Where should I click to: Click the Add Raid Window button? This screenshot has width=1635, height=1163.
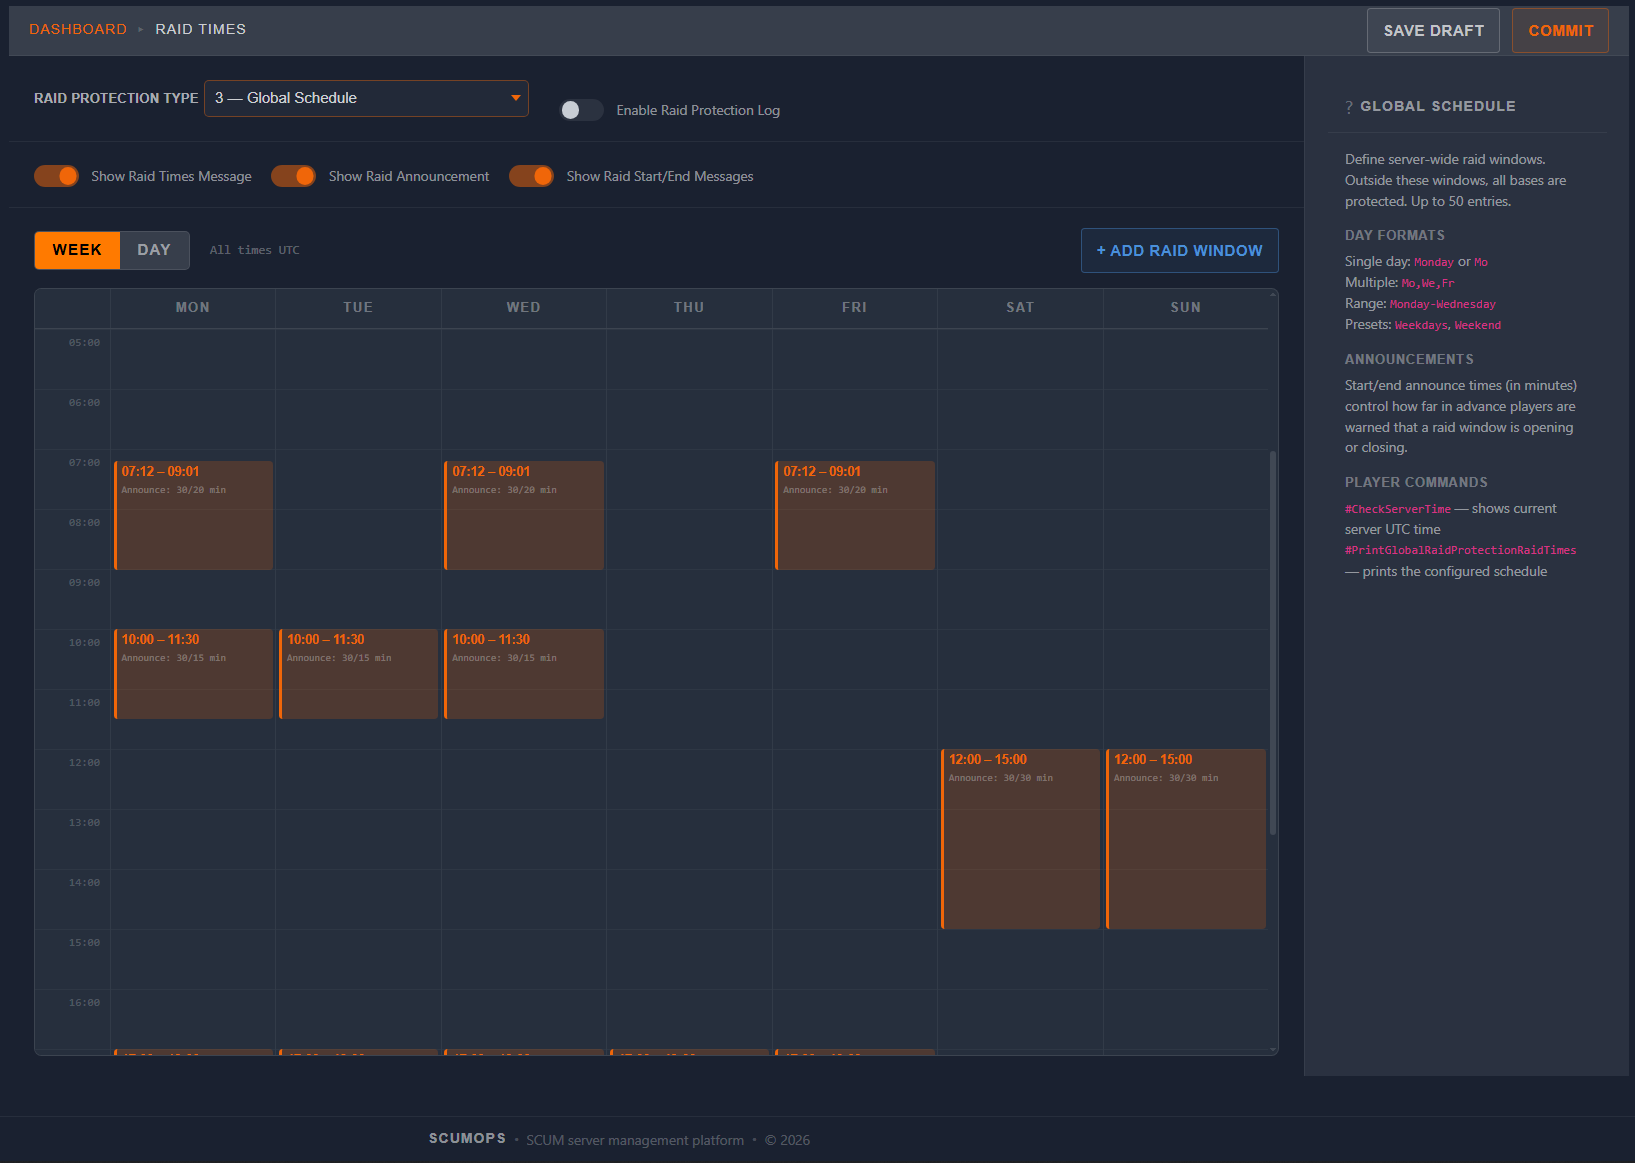pyautogui.click(x=1179, y=251)
